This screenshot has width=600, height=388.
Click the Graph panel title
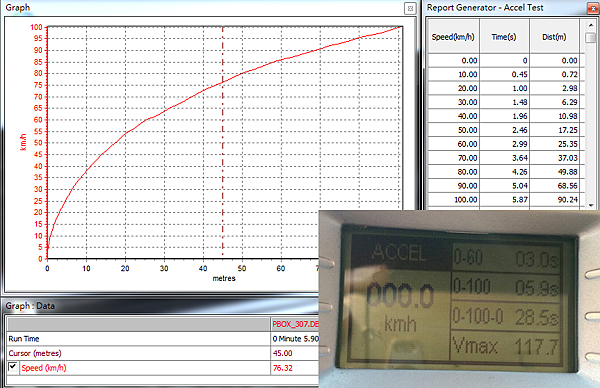pyautogui.click(x=18, y=8)
